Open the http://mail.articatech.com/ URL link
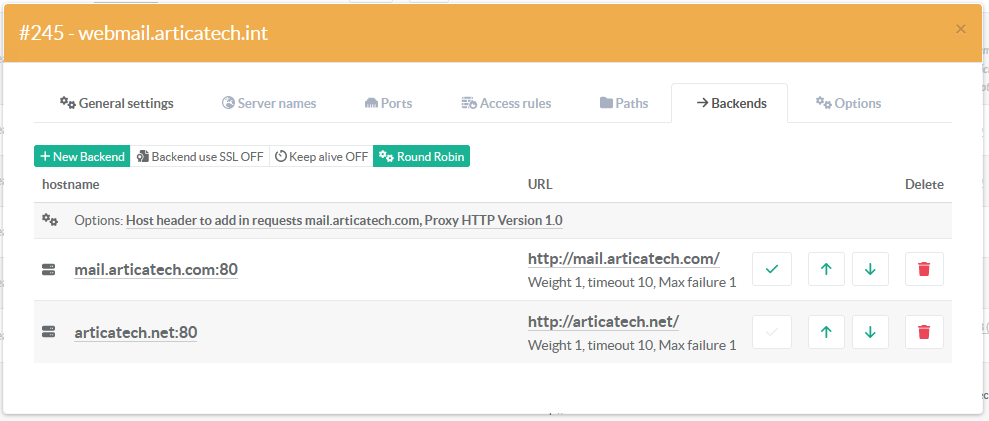This screenshot has height=421, width=989. (623, 259)
